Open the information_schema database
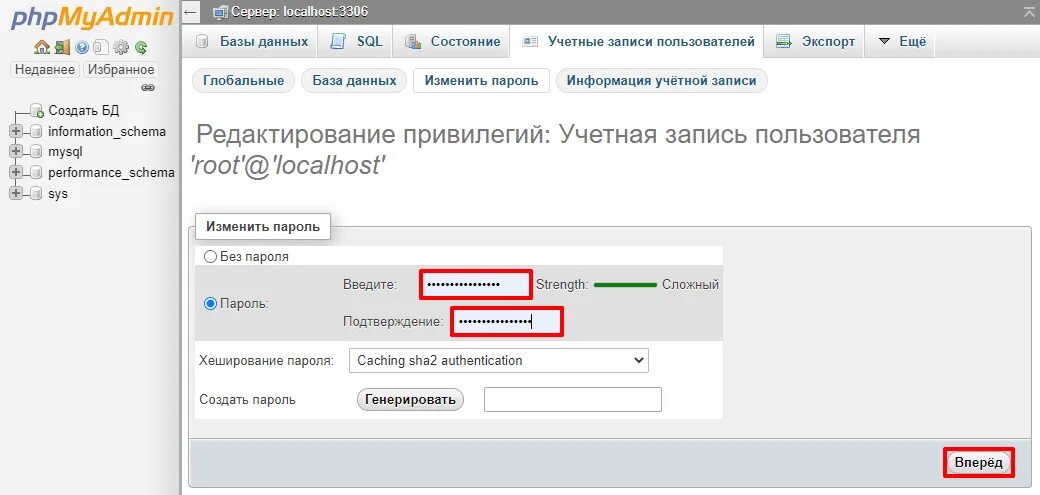1040x495 pixels. [107, 131]
